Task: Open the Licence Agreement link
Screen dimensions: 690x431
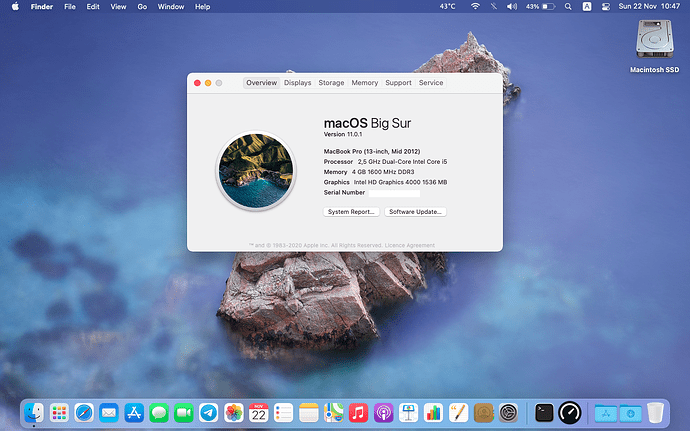Action: tap(410, 246)
